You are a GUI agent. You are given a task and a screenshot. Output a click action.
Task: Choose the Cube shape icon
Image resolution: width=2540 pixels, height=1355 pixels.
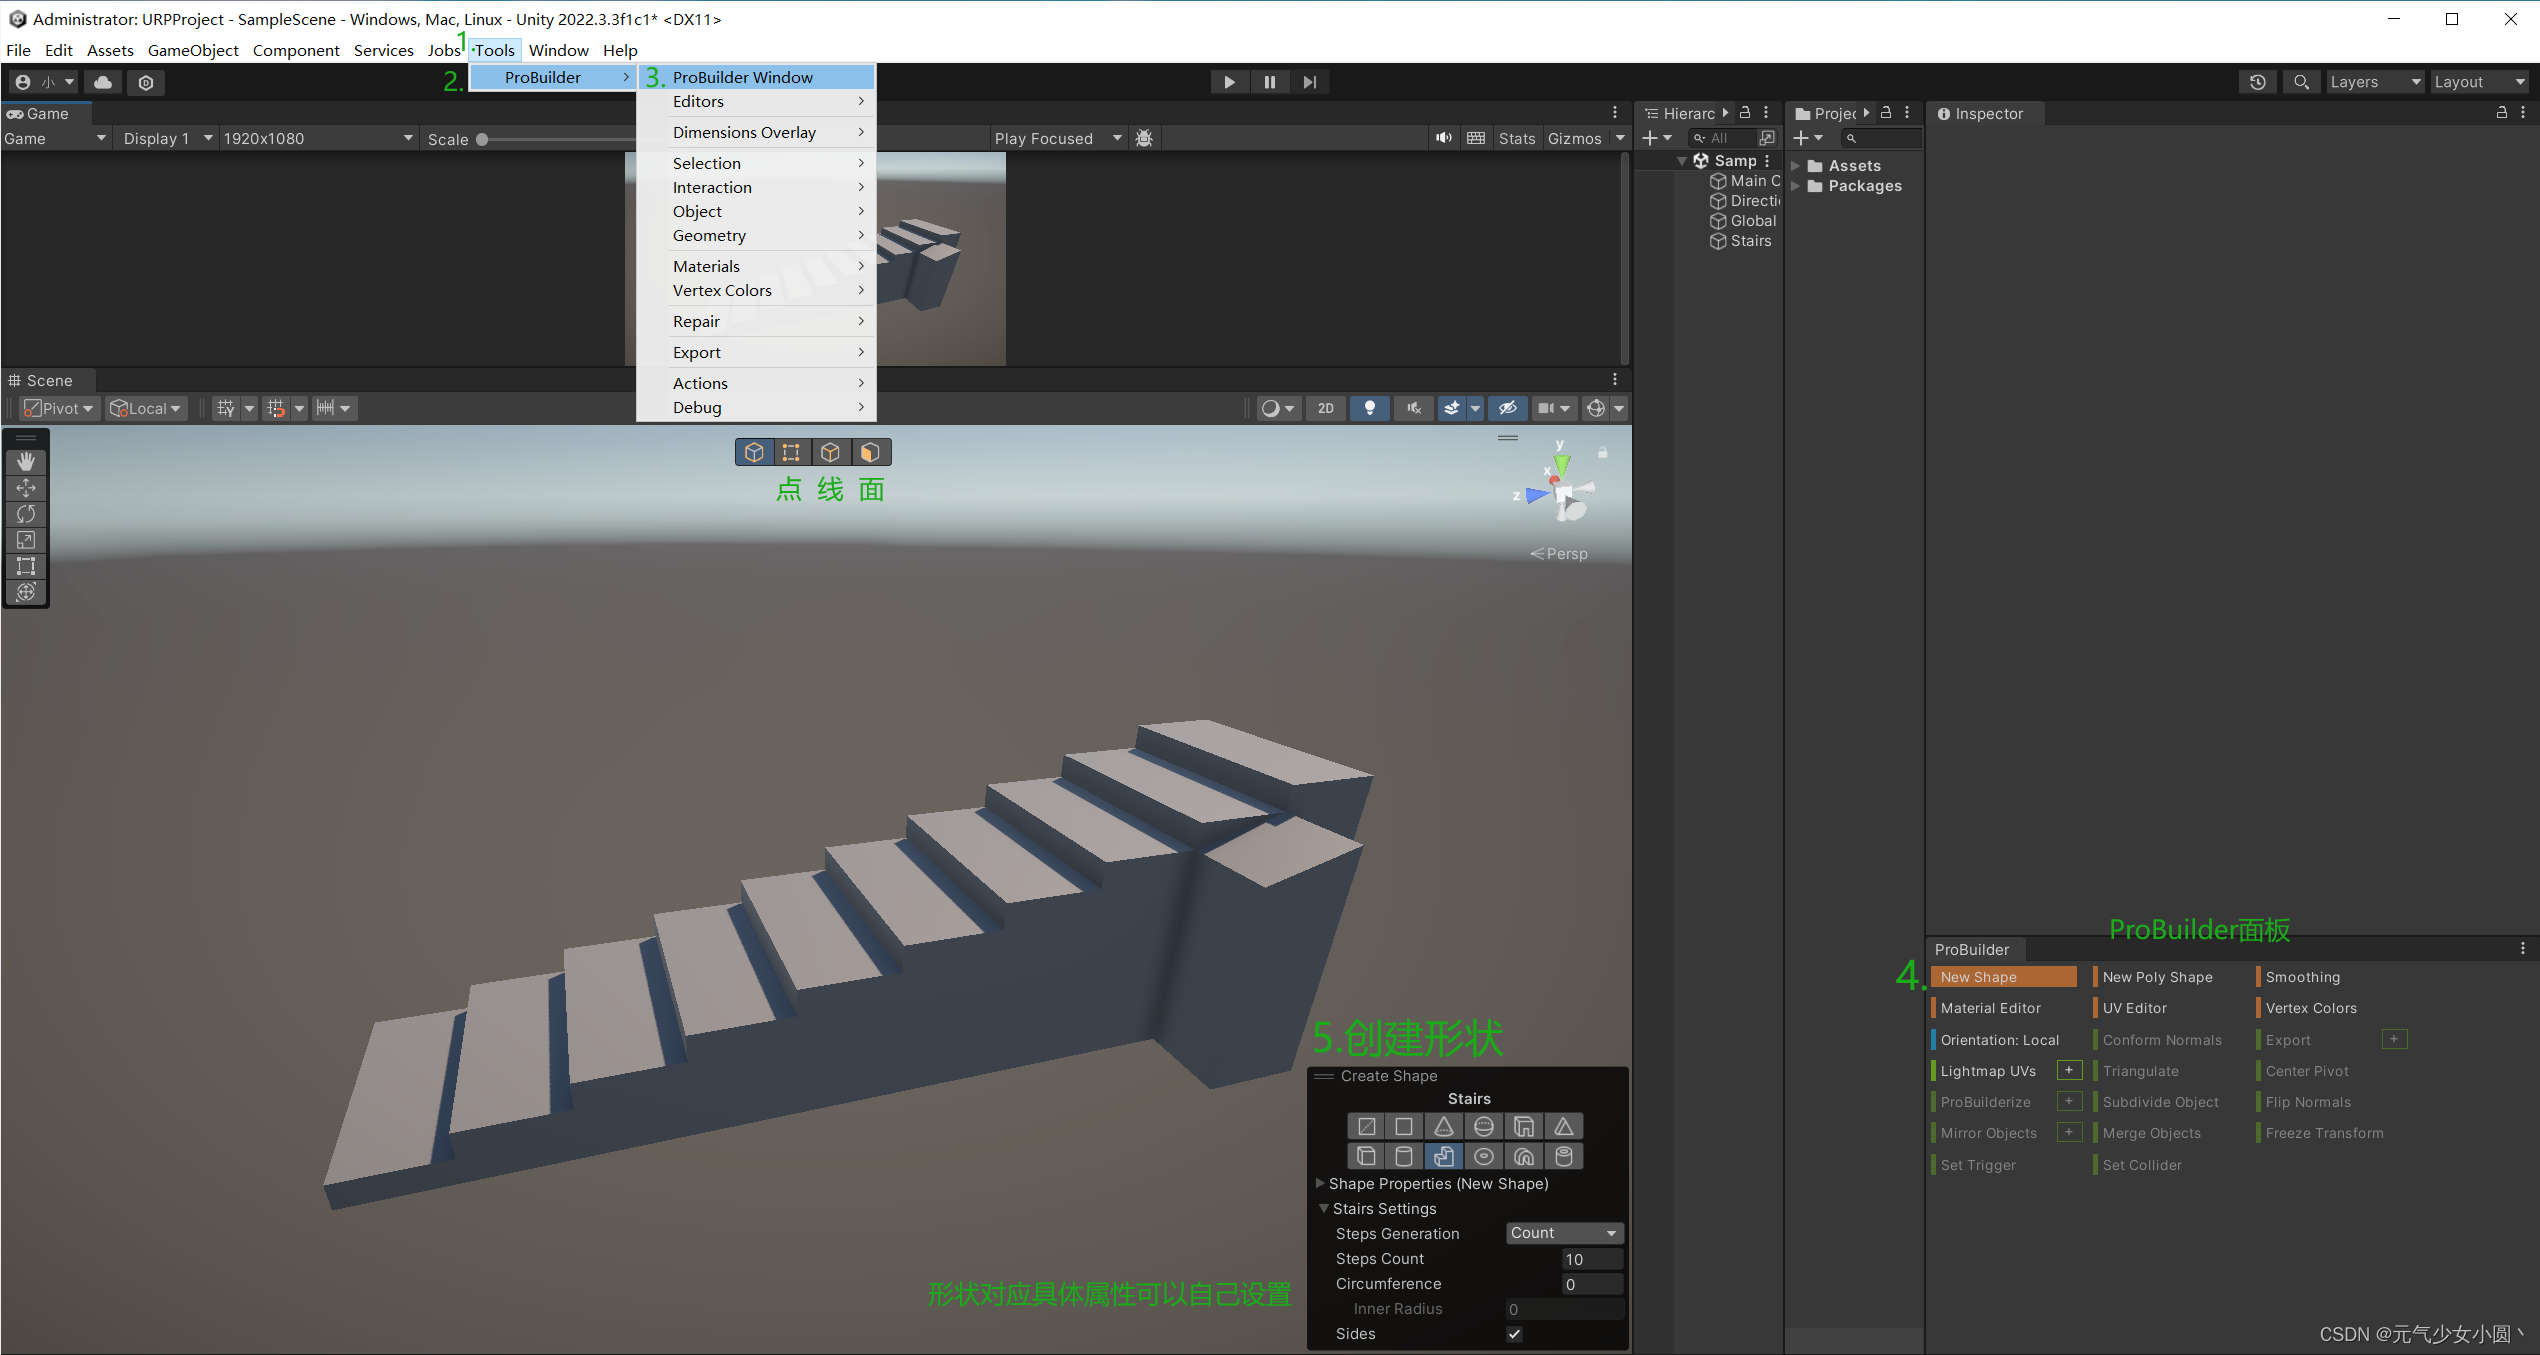coord(1366,1157)
